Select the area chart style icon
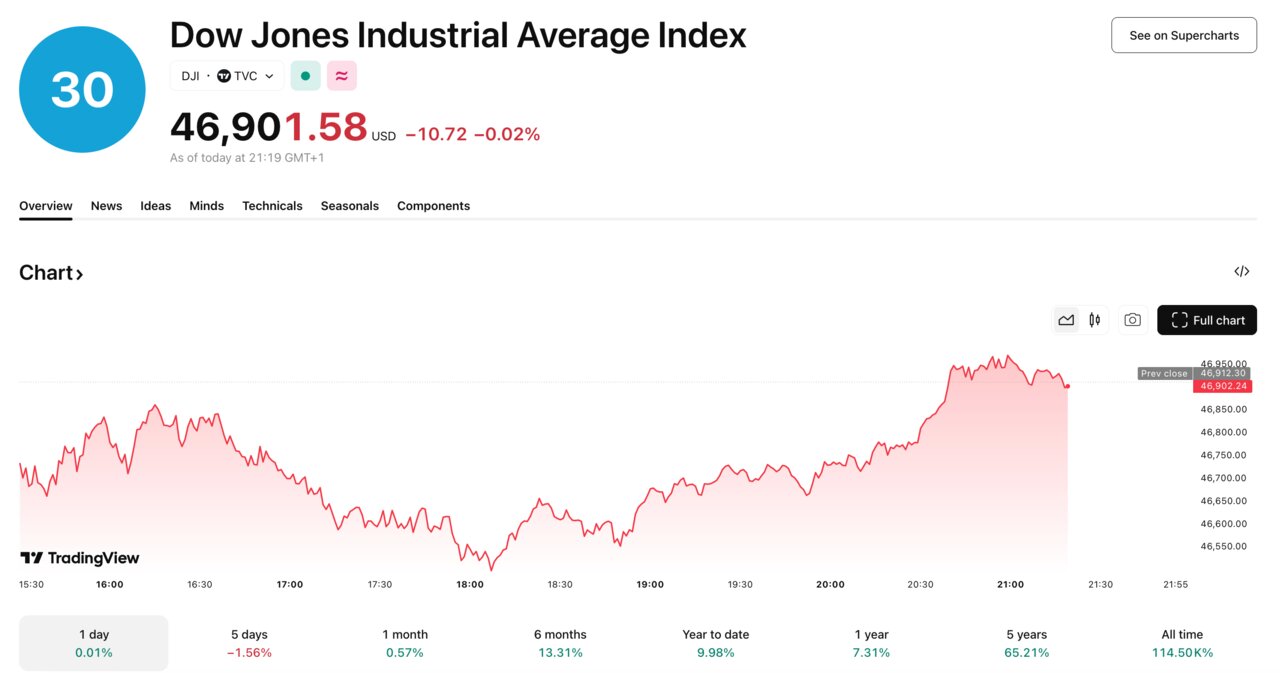This screenshot has width=1280, height=673. (1066, 319)
